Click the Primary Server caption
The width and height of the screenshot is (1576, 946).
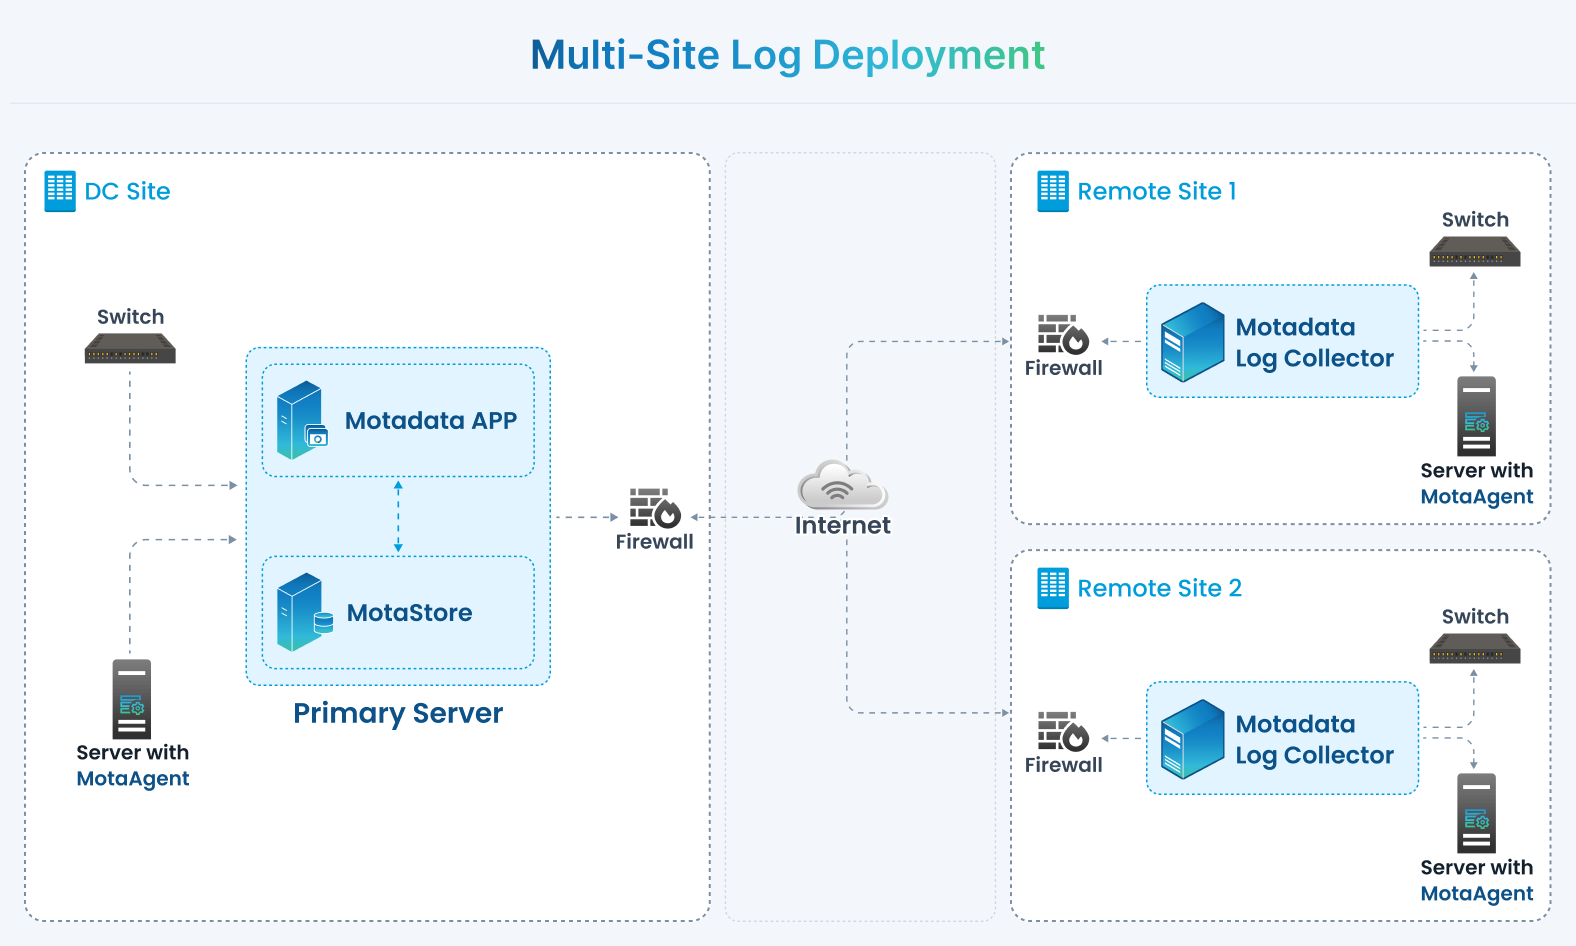pyautogui.click(x=398, y=713)
